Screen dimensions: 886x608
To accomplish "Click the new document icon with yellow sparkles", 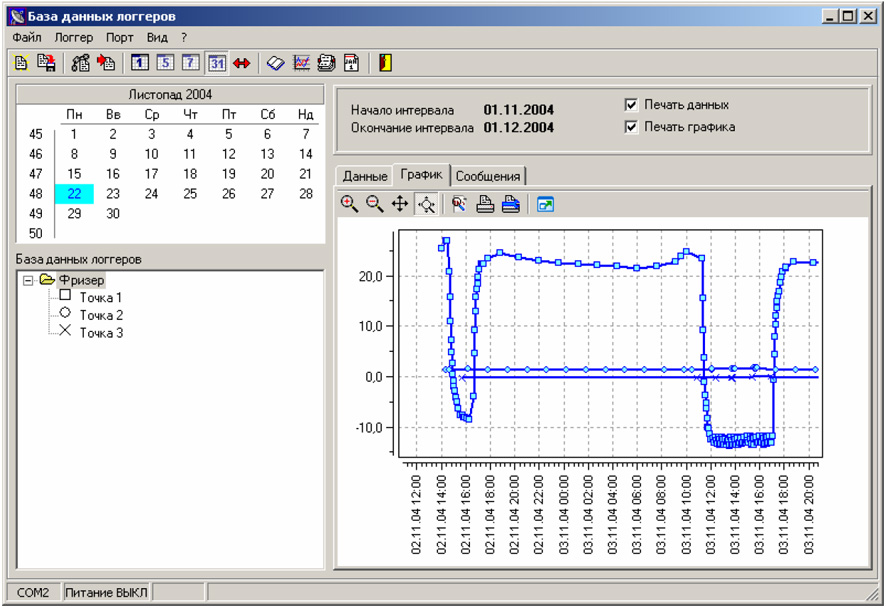I will [21, 63].
